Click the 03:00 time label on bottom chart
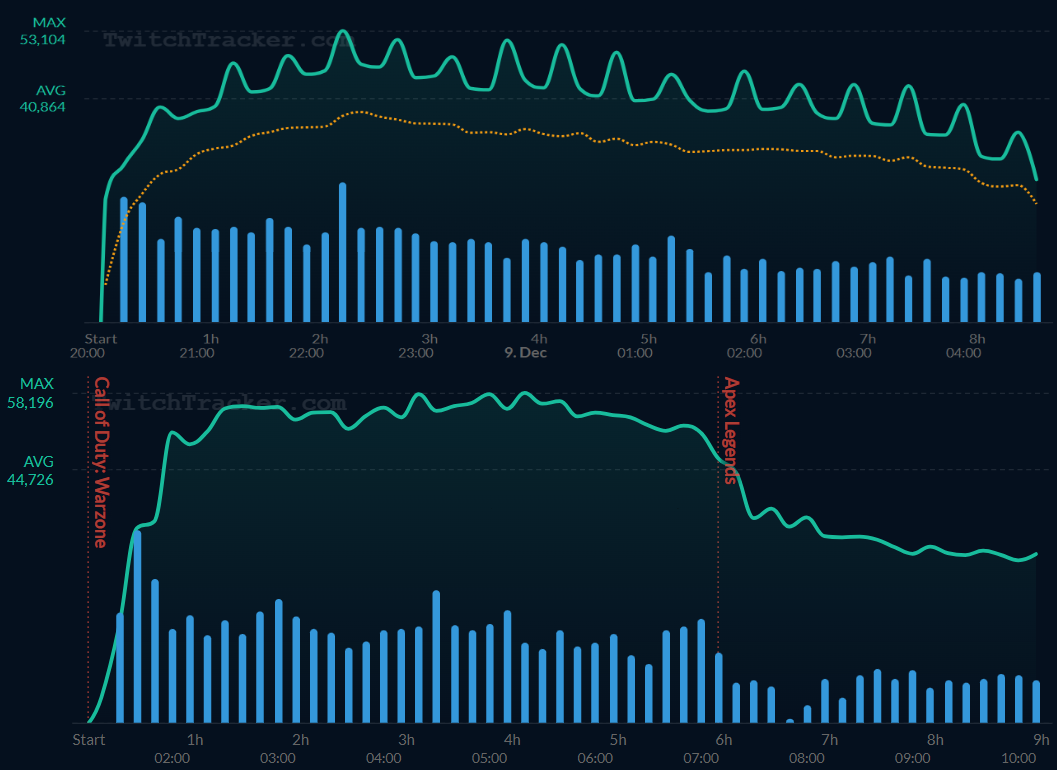 (278, 759)
